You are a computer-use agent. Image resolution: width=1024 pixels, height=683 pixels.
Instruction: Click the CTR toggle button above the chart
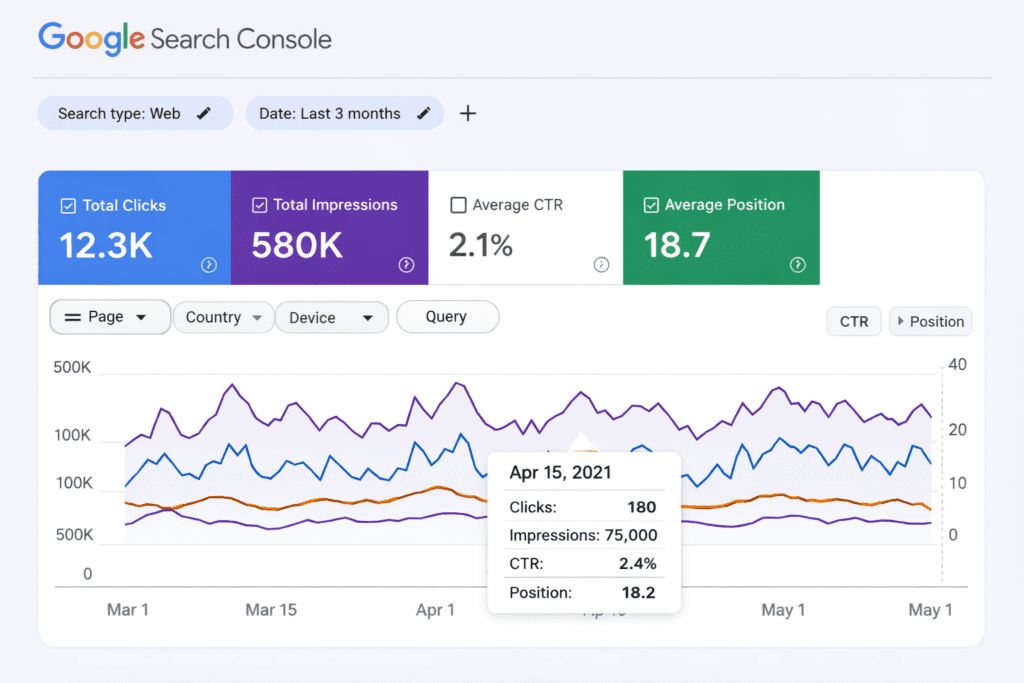[853, 321]
